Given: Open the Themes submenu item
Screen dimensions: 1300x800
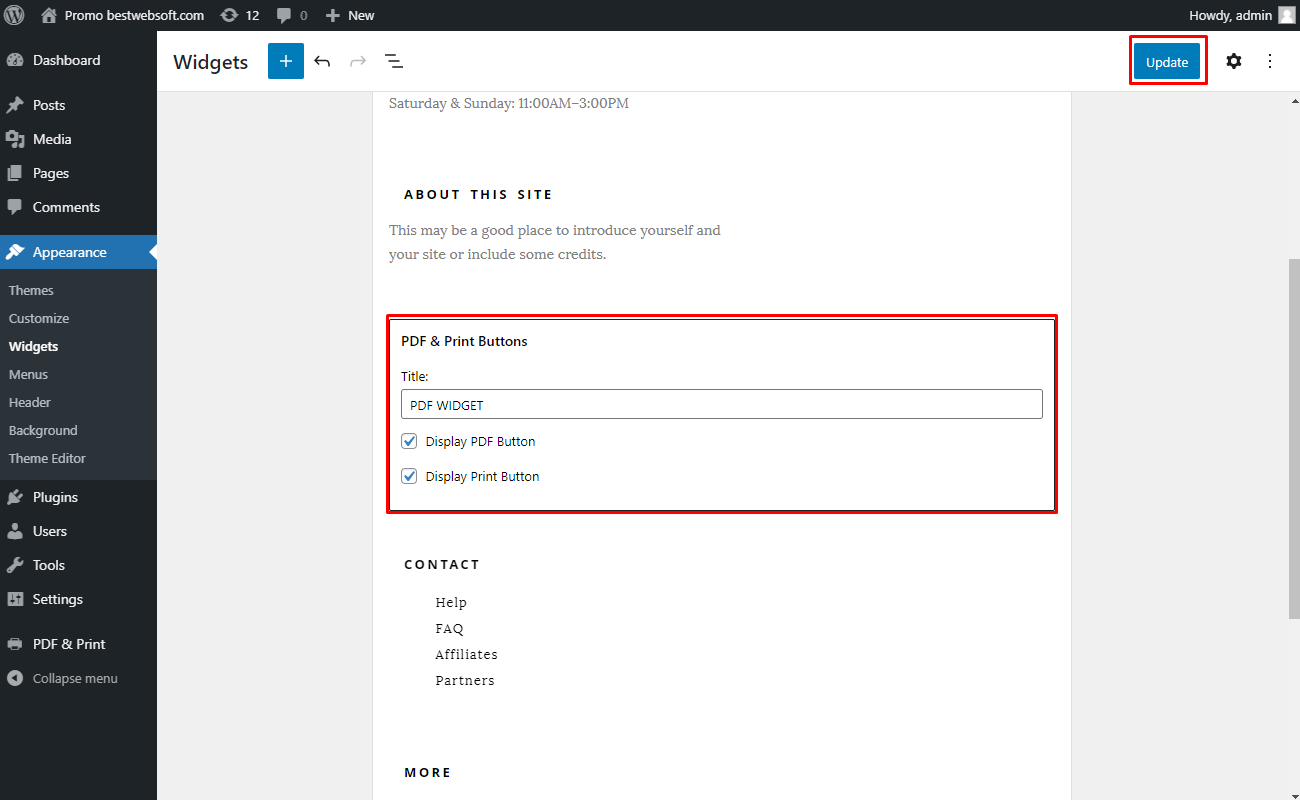Looking at the screenshot, I should (31, 290).
